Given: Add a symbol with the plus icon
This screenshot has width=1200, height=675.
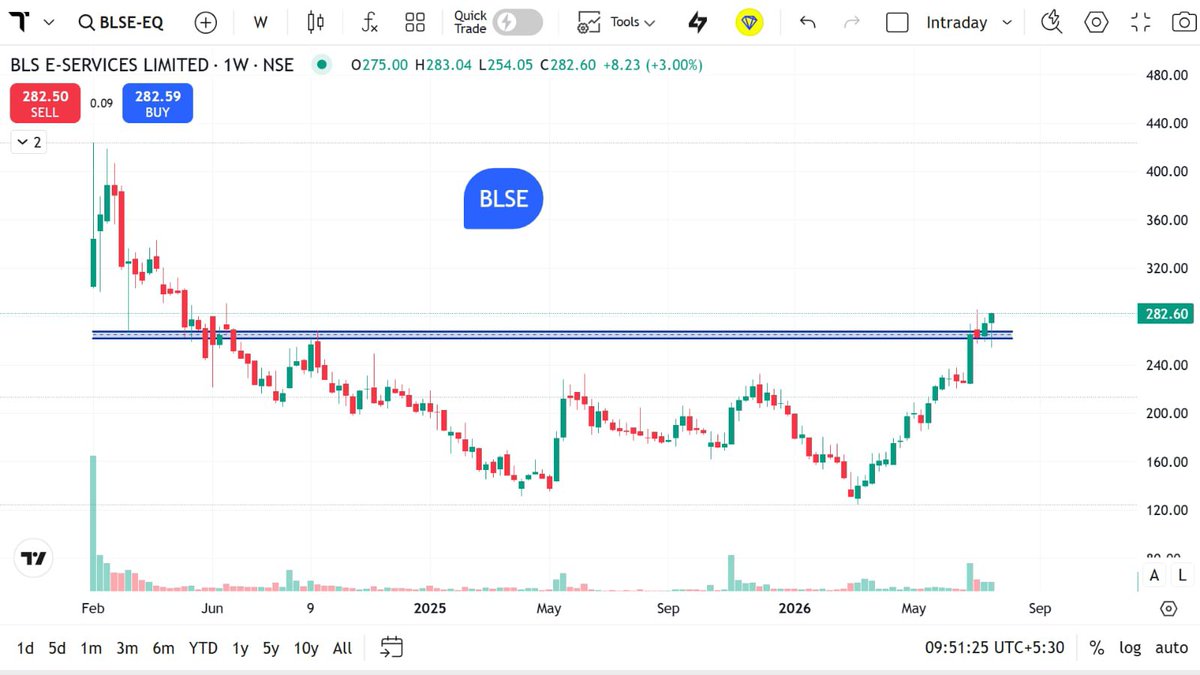Looking at the screenshot, I should (x=206, y=22).
